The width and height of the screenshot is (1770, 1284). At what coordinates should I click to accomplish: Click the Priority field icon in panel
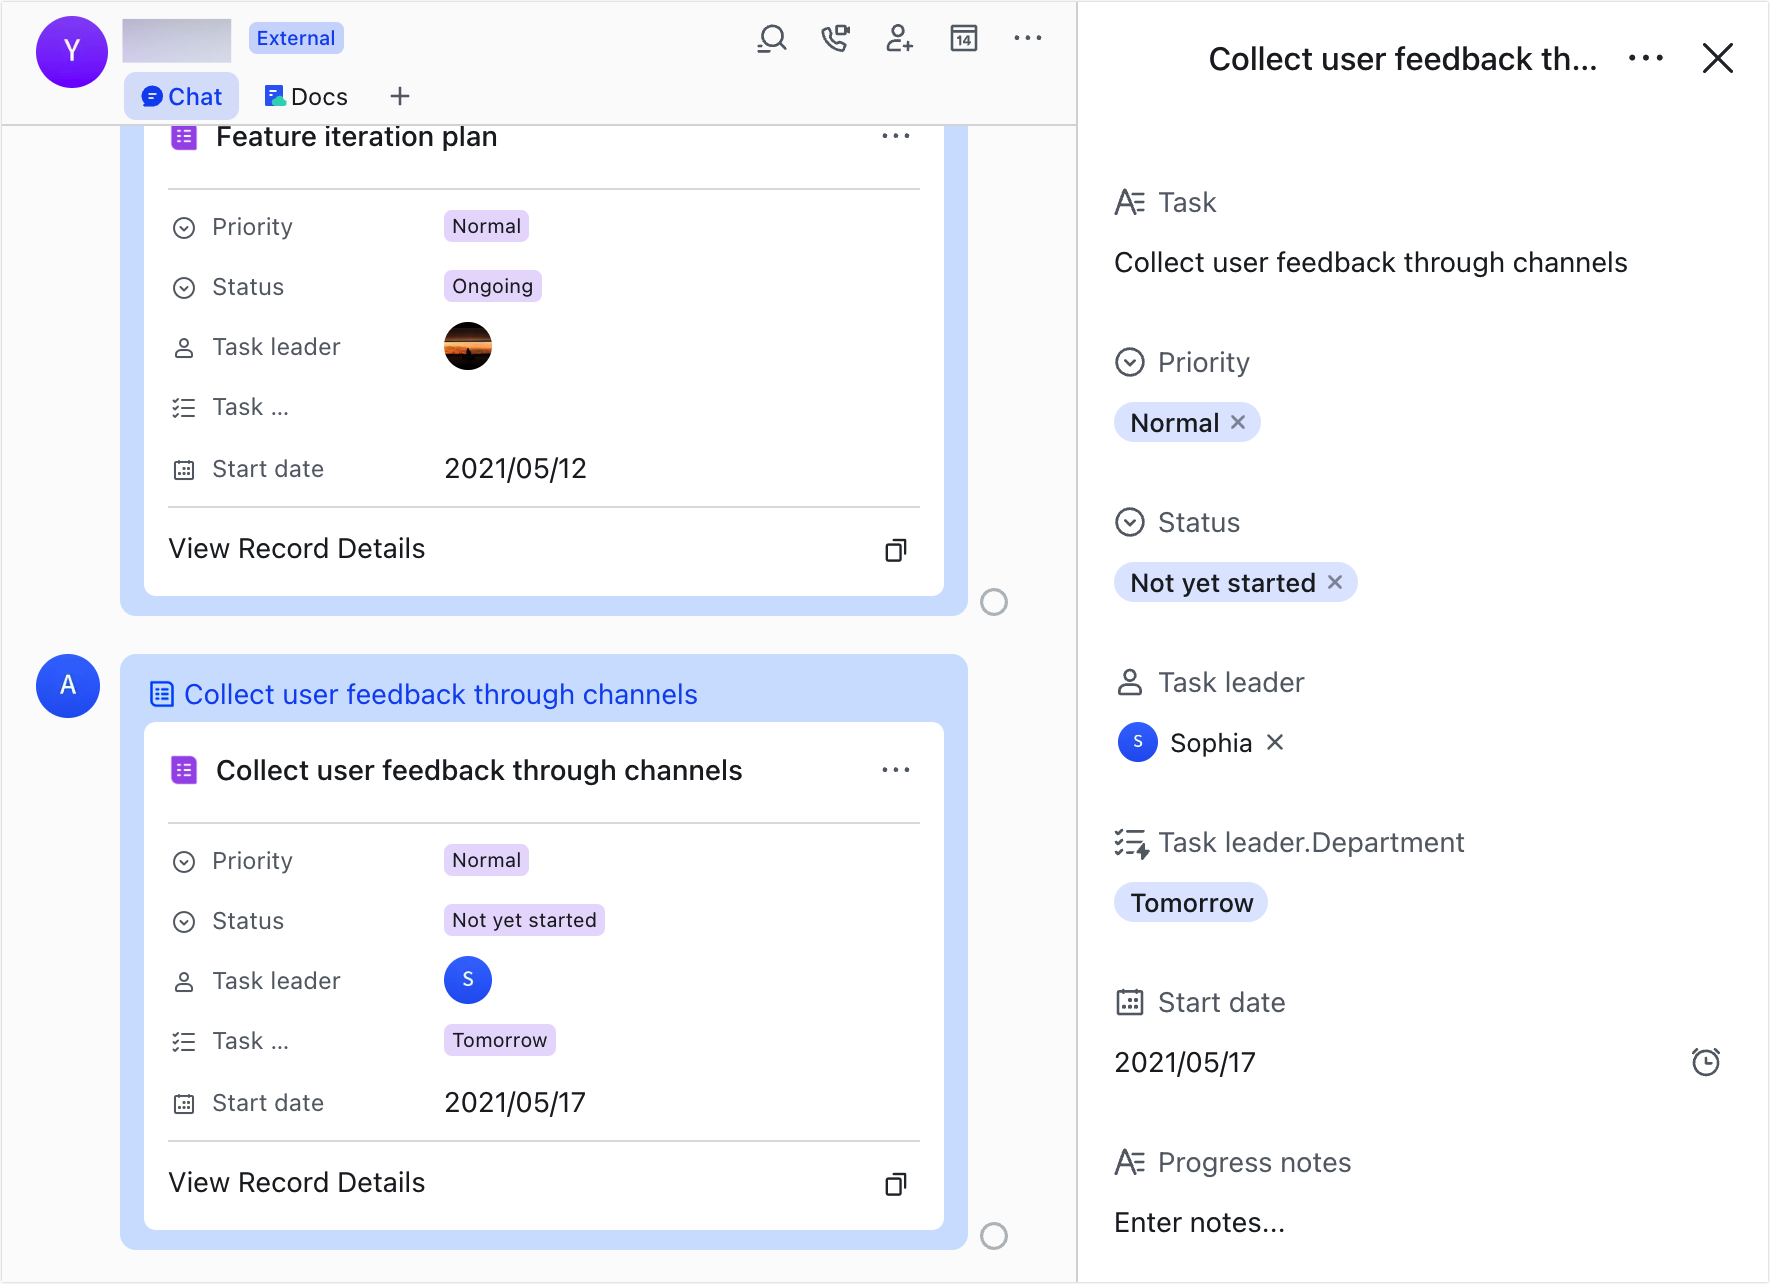point(1130,362)
